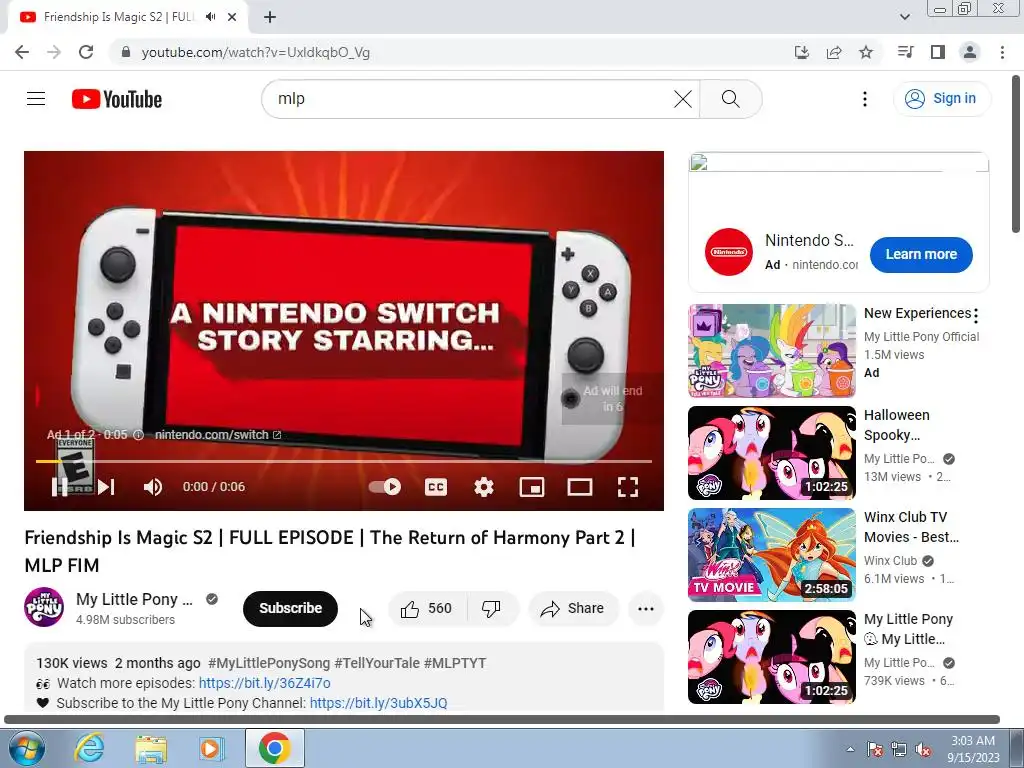Show hidden tray icons arrow

[850, 749]
